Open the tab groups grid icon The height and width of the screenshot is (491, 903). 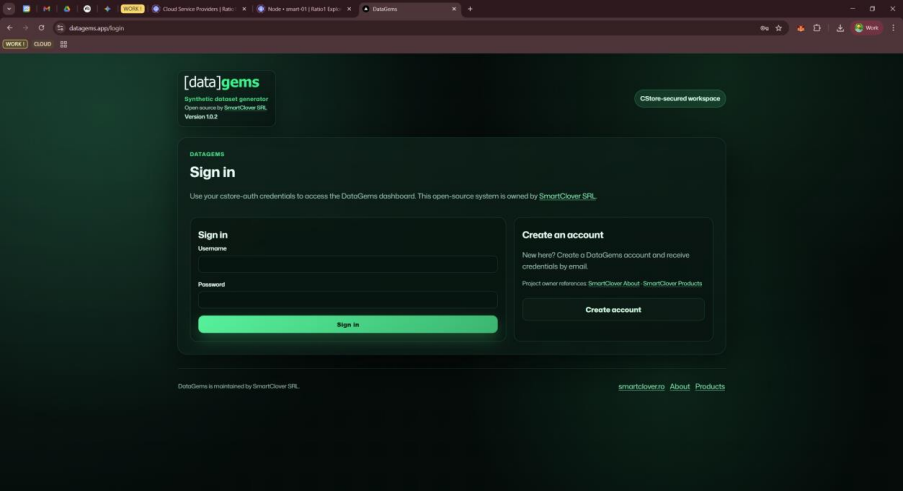[x=63, y=44]
